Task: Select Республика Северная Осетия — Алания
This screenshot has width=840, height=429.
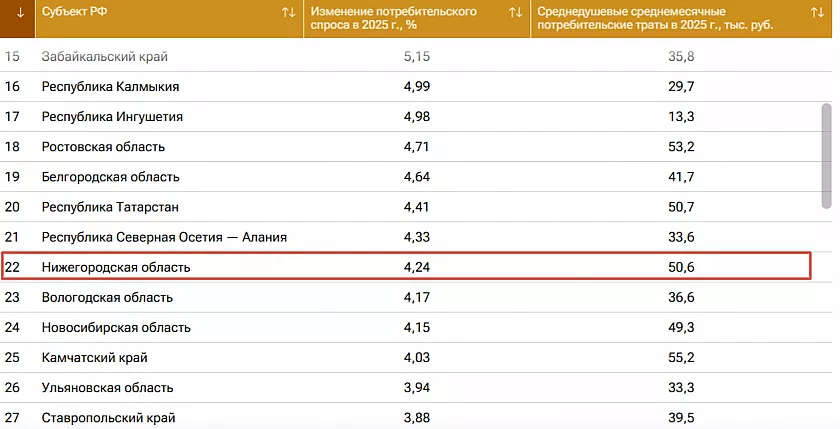Action: (x=164, y=237)
